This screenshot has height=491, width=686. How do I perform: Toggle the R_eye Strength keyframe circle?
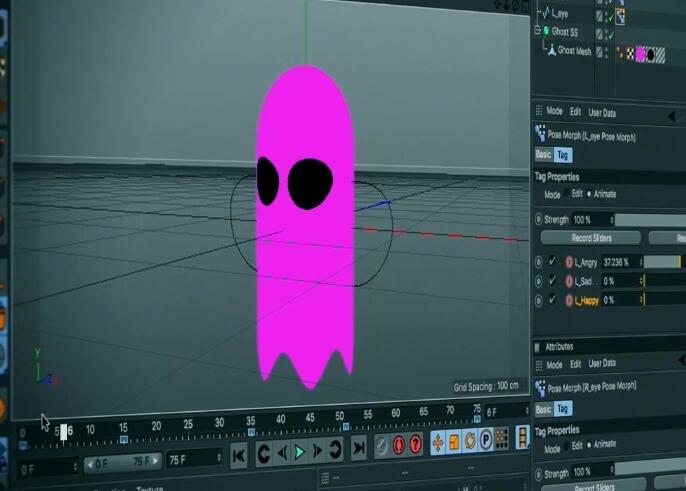point(539,474)
